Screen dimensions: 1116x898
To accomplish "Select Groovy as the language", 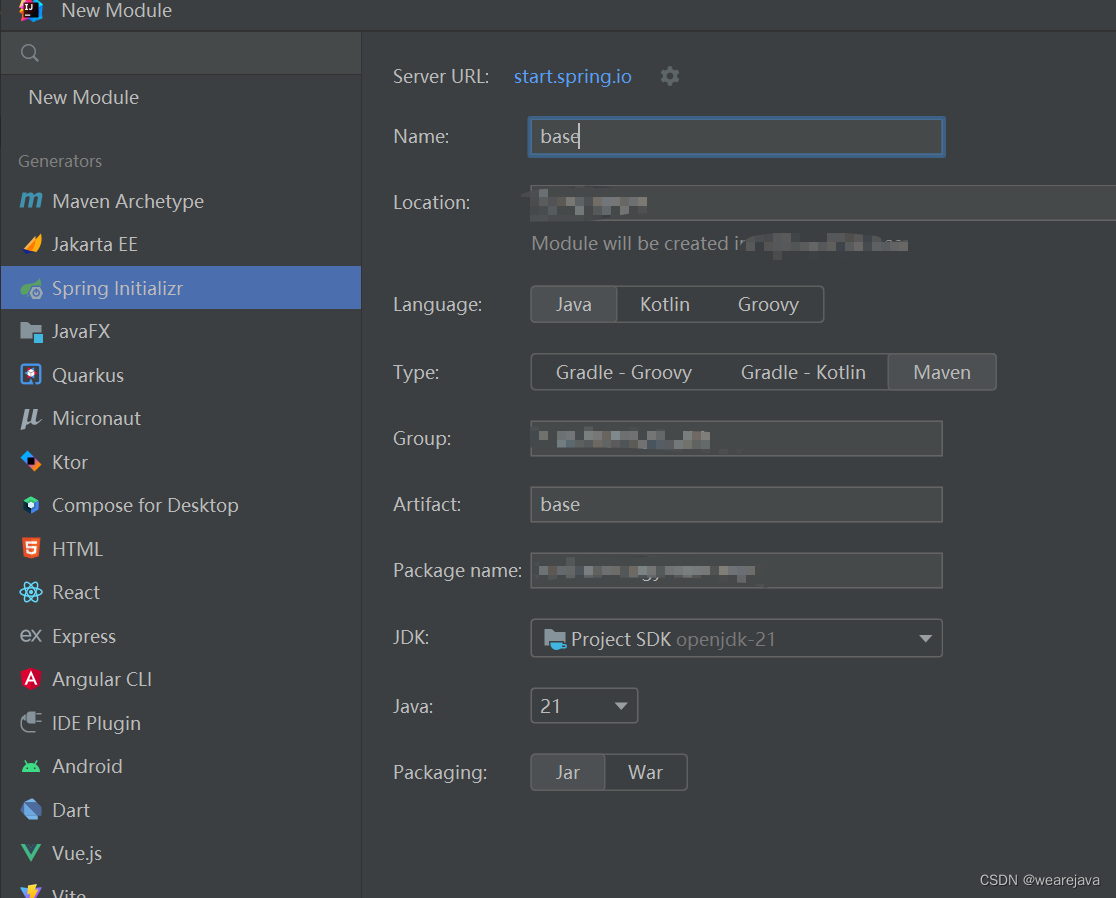I will tap(768, 305).
